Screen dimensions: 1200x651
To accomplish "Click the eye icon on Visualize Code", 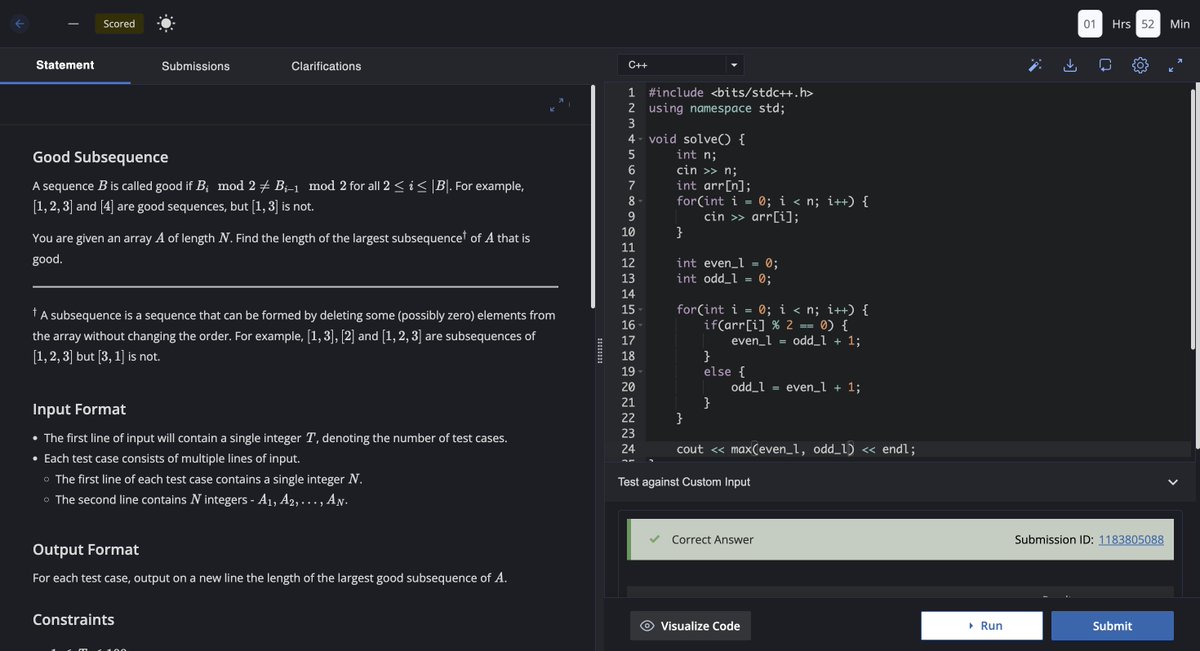I will [657, 625].
